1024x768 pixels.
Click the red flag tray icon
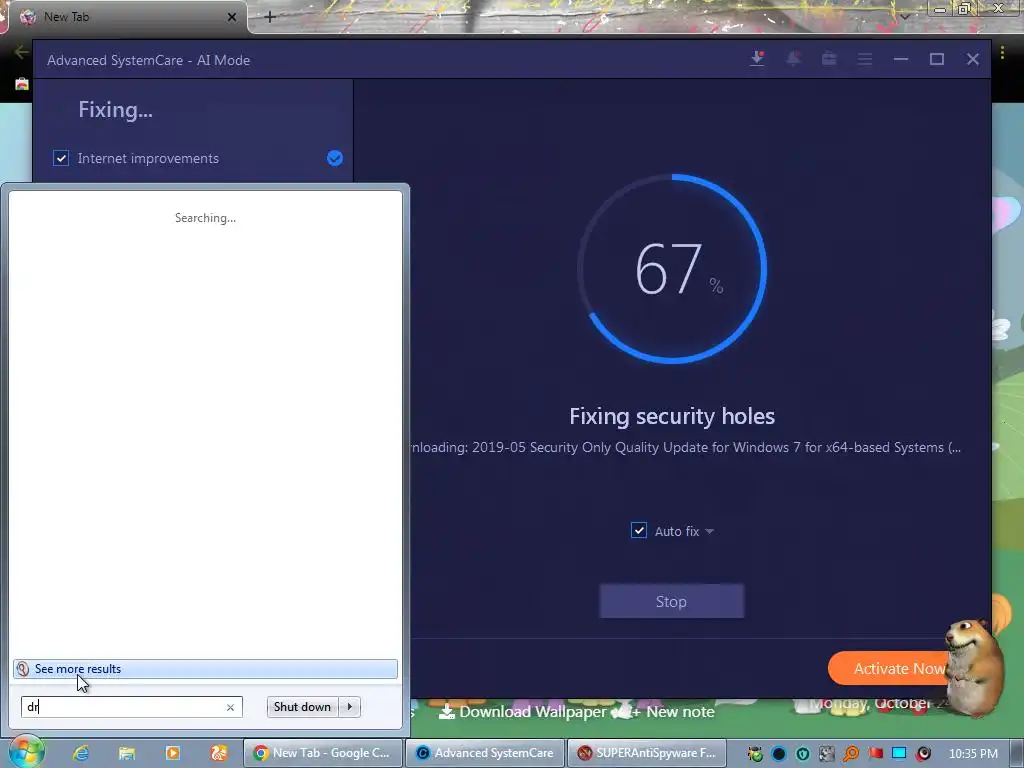click(x=875, y=753)
